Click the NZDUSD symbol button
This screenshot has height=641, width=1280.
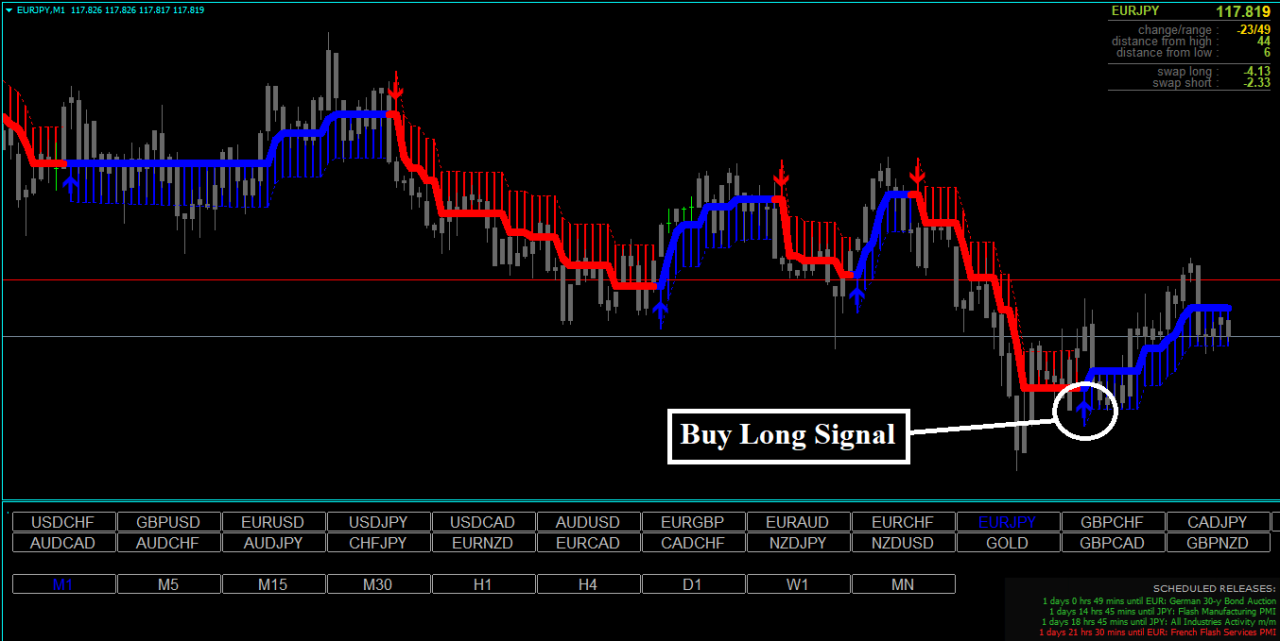[x=904, y=543]
